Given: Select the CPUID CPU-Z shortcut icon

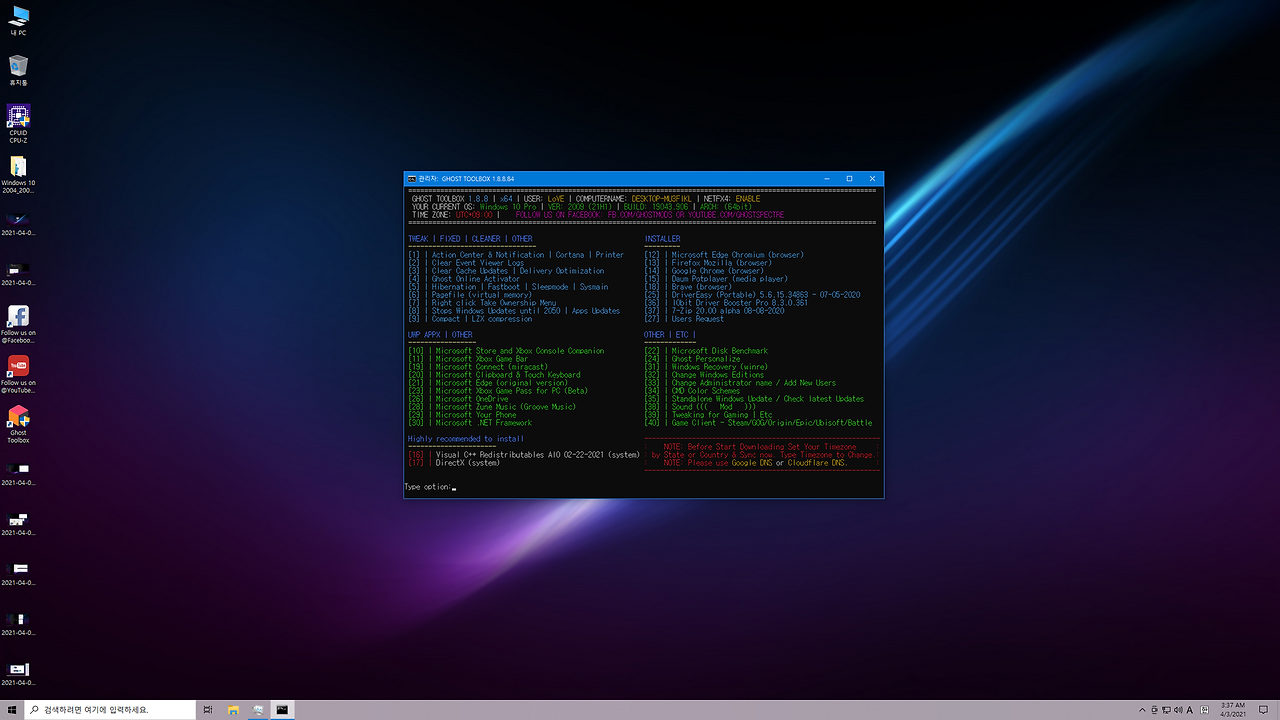Looking at the screenshot, I should click(18, 124).
